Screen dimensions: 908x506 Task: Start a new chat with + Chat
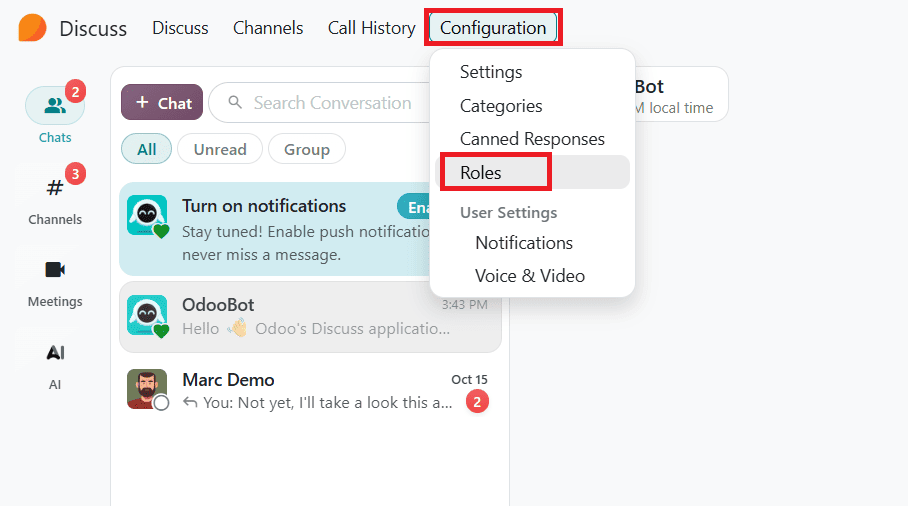coord(162,102)
